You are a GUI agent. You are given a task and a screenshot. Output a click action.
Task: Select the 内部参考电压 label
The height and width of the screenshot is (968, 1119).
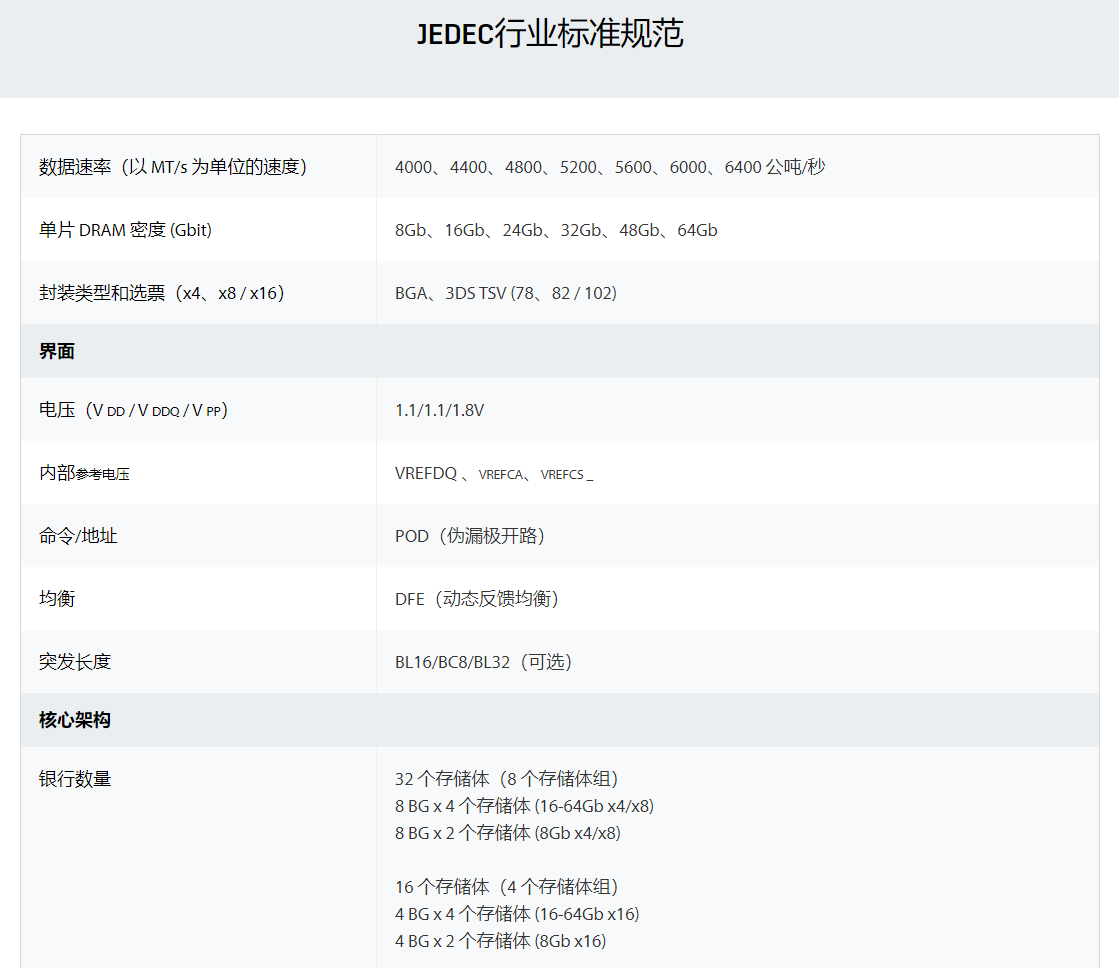84,473
